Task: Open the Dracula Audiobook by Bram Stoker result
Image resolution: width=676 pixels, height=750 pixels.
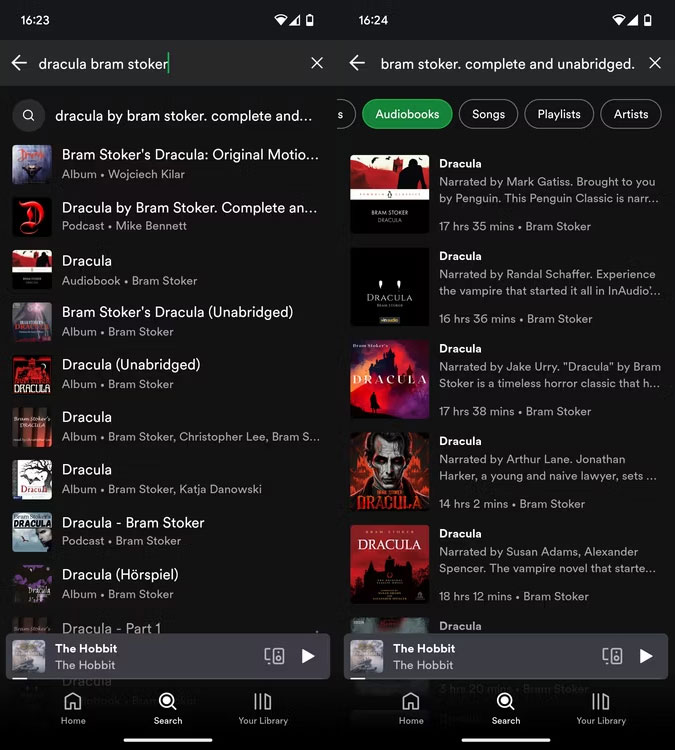Action: tap(166, 270)
